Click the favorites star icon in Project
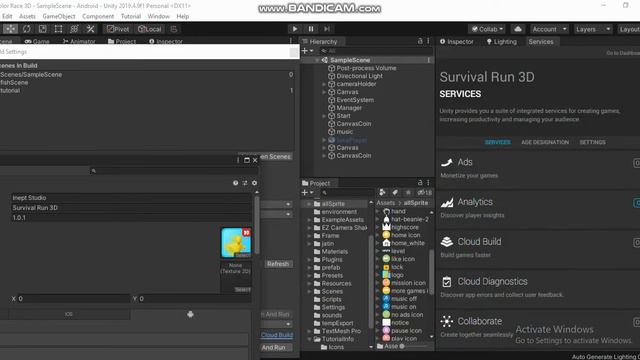640x360 pixels. tap(408, 193)
